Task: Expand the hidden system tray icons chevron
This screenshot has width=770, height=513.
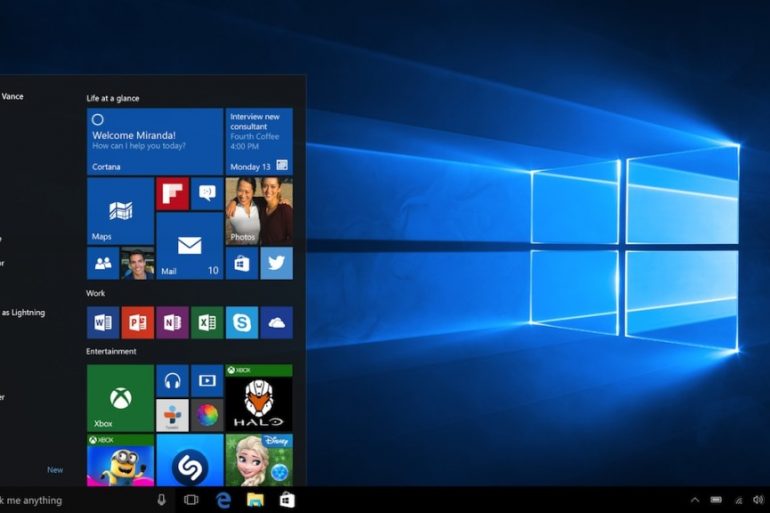Action: pyautogui.click(x=695, y=500)
